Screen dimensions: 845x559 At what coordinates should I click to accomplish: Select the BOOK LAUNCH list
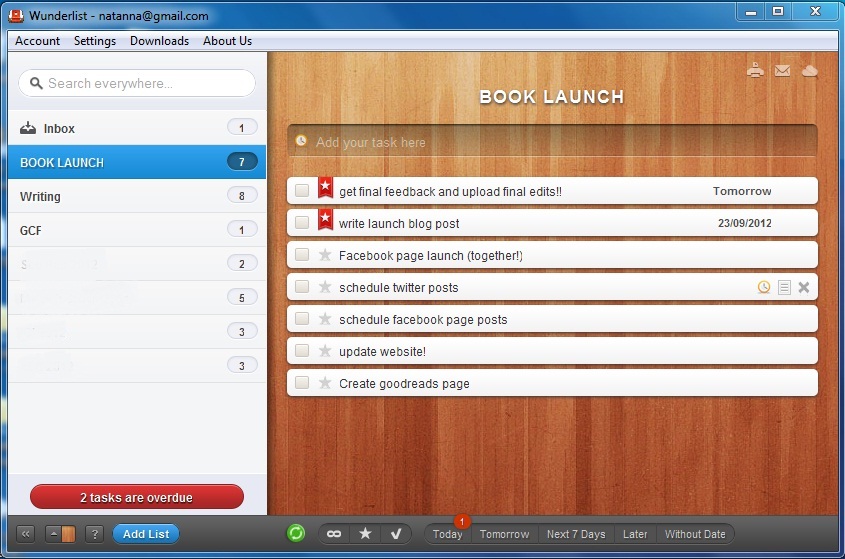click(137, 162)
